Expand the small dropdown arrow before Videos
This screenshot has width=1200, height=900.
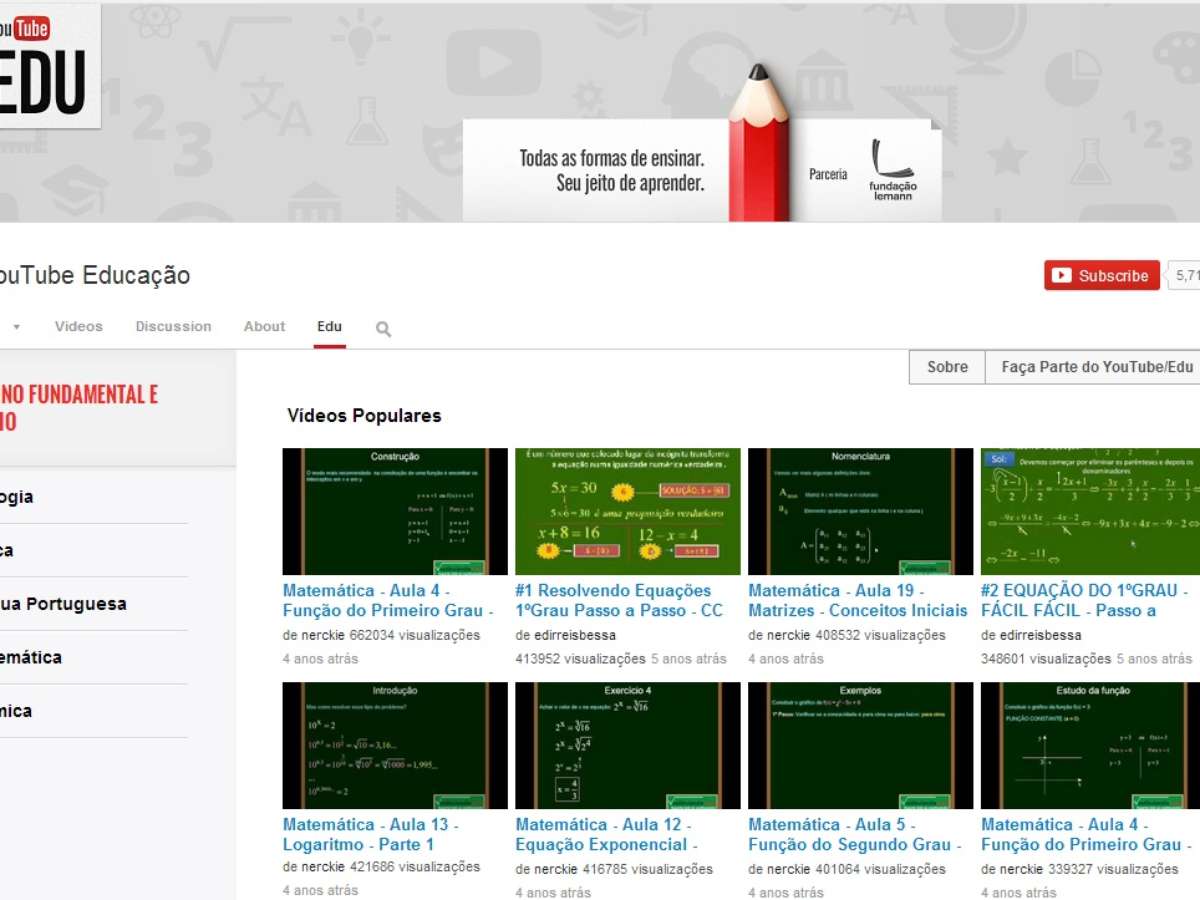click(17, 327)
